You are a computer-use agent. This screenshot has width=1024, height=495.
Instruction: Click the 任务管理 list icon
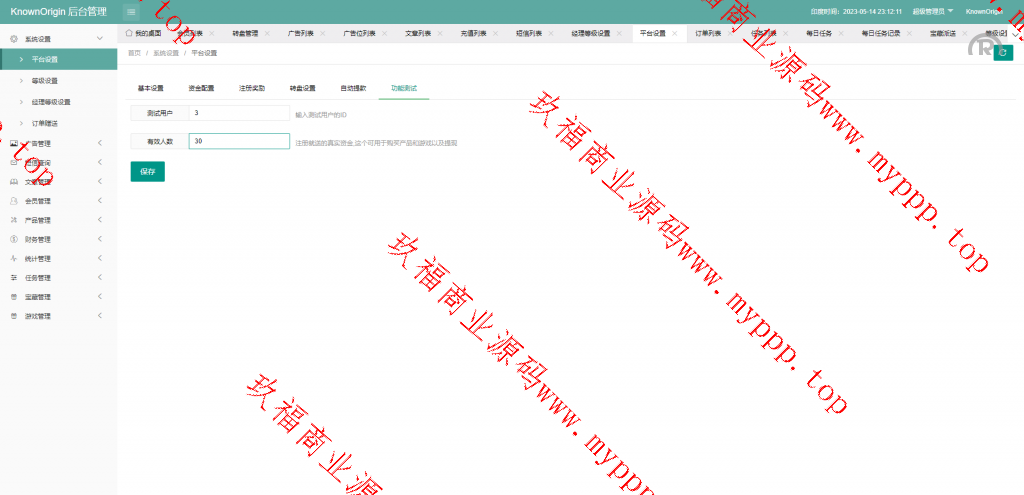[14, 278]
